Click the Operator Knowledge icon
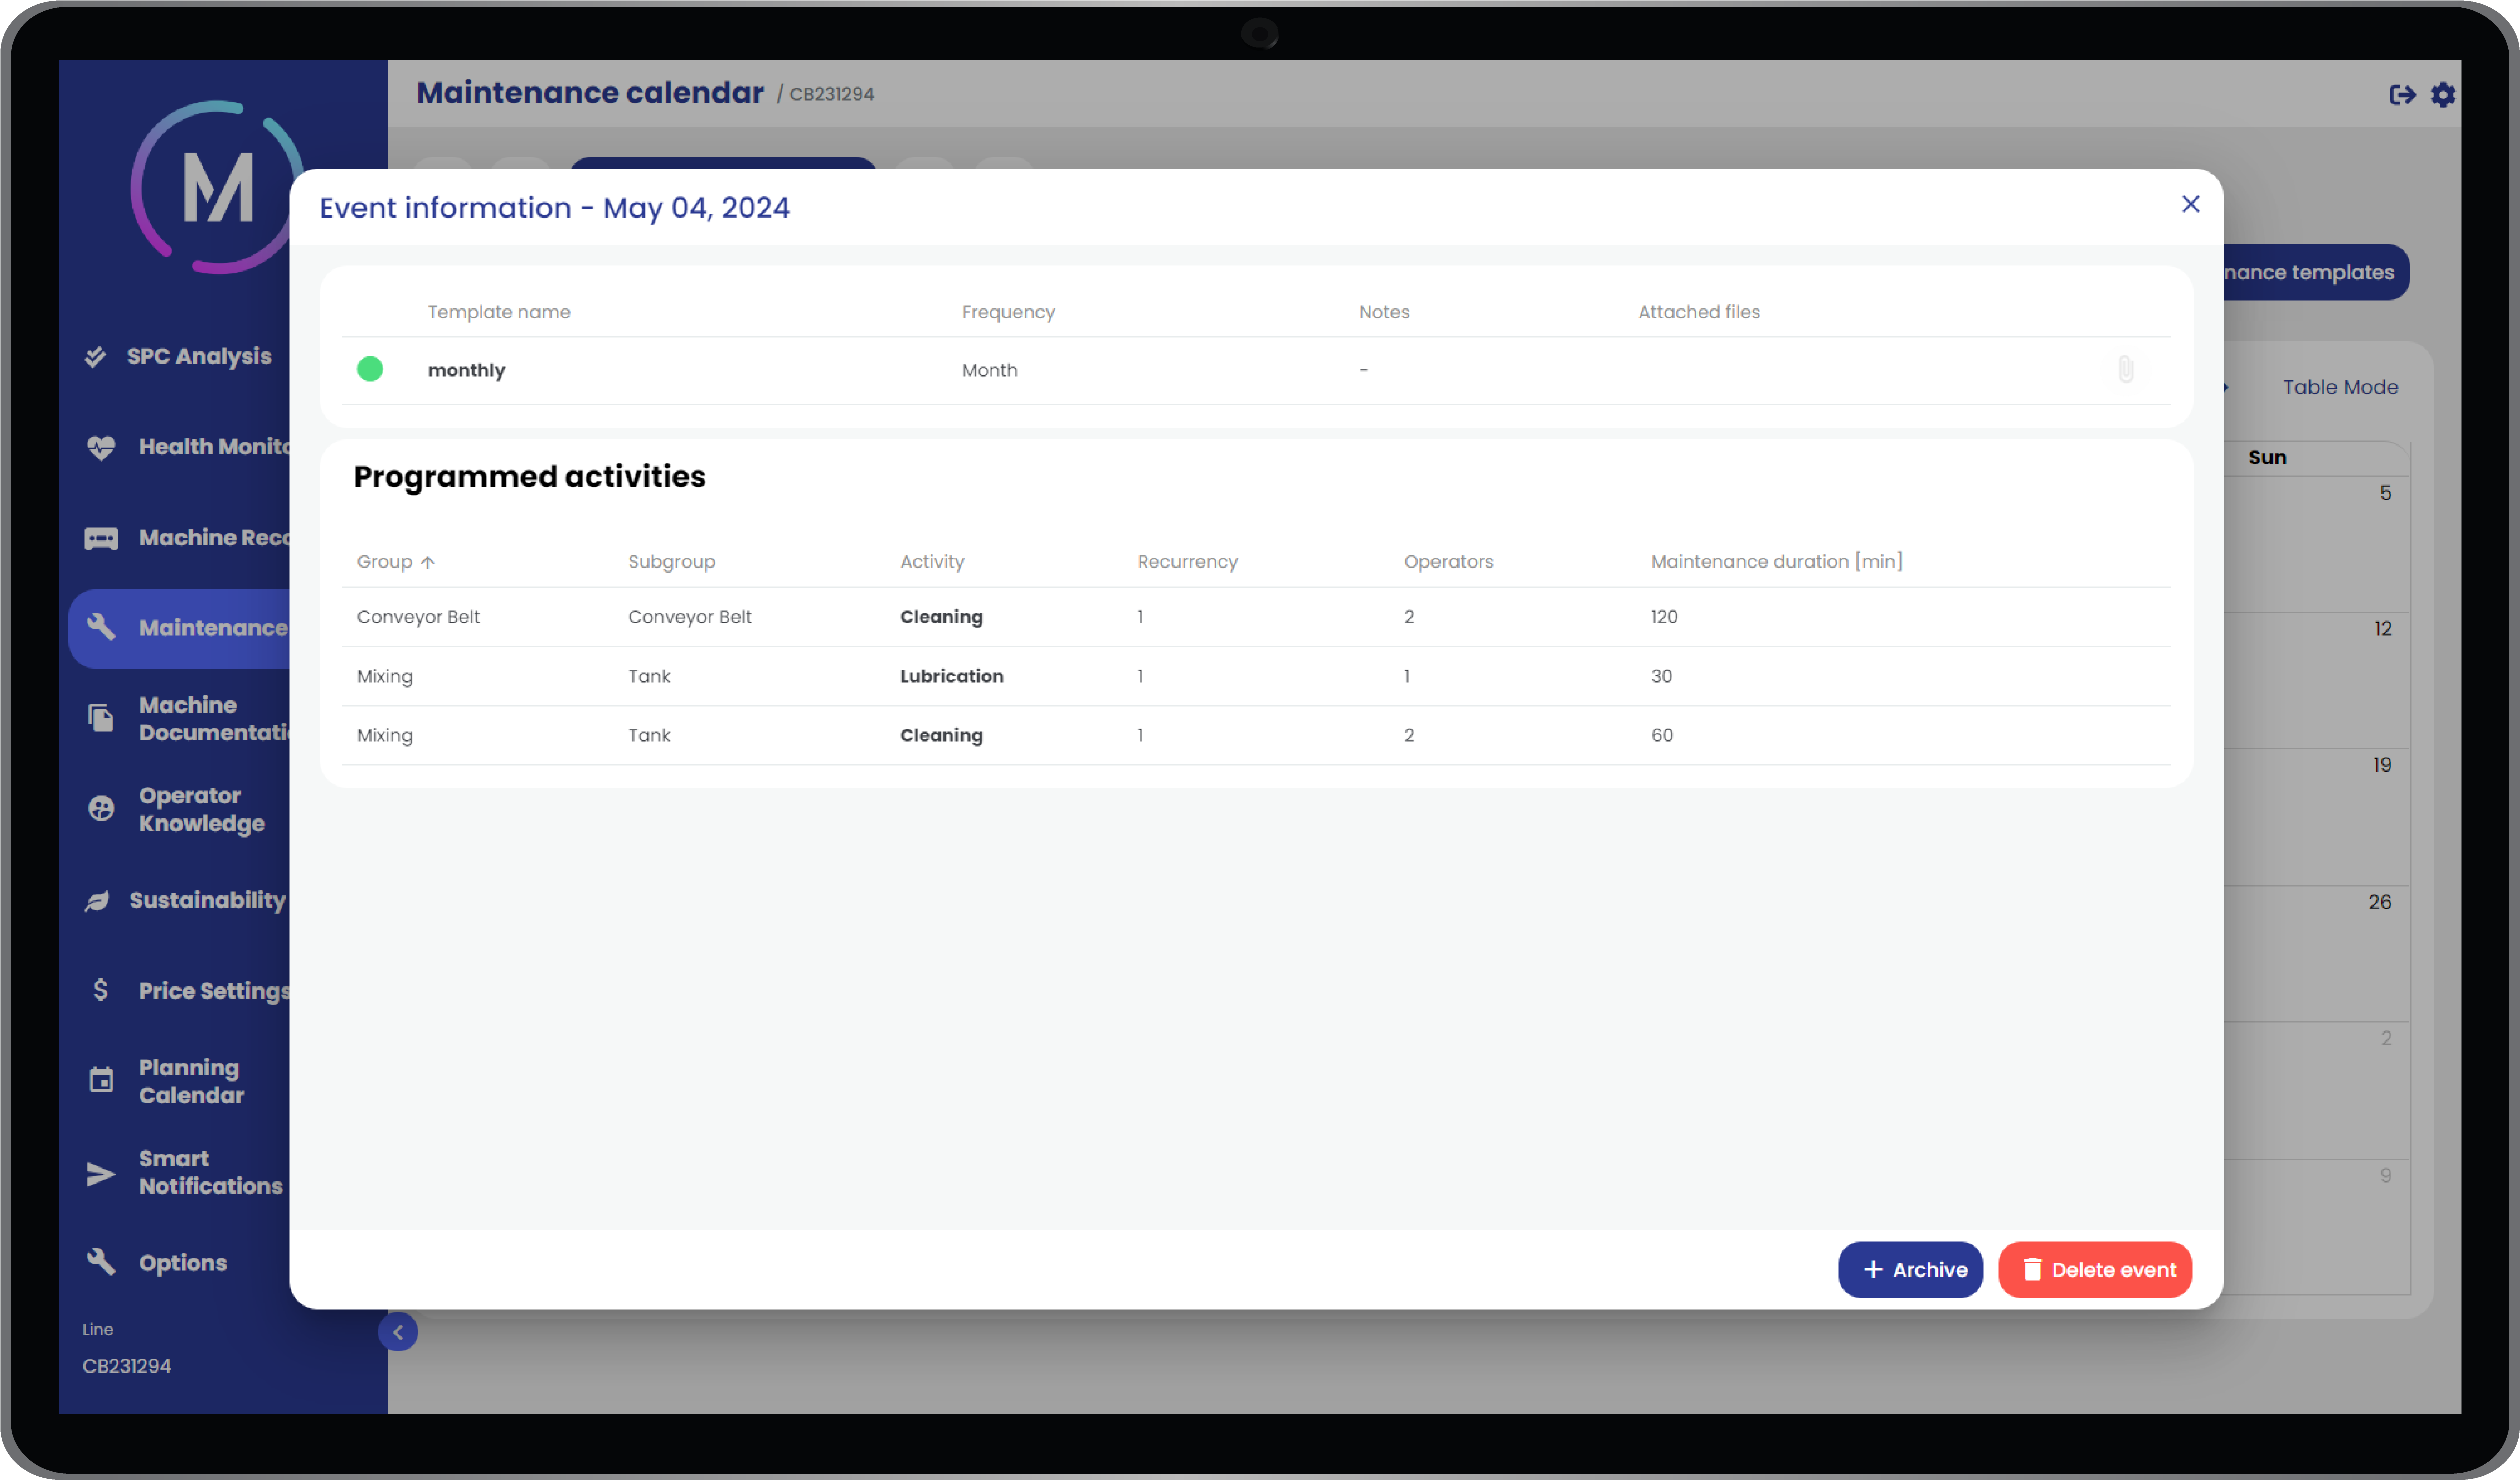 101,808
